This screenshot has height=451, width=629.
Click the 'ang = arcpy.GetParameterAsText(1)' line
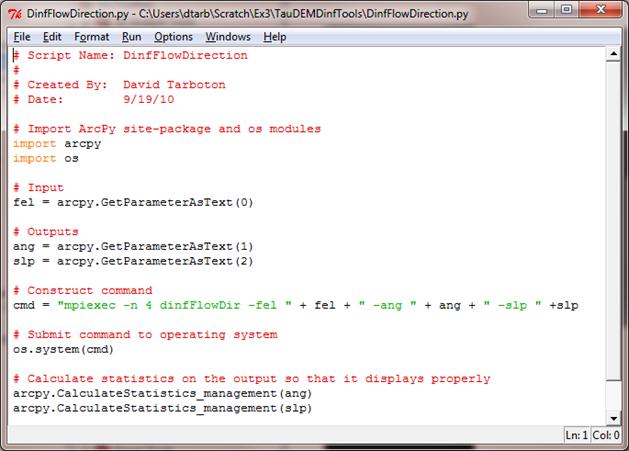[133, 246]
